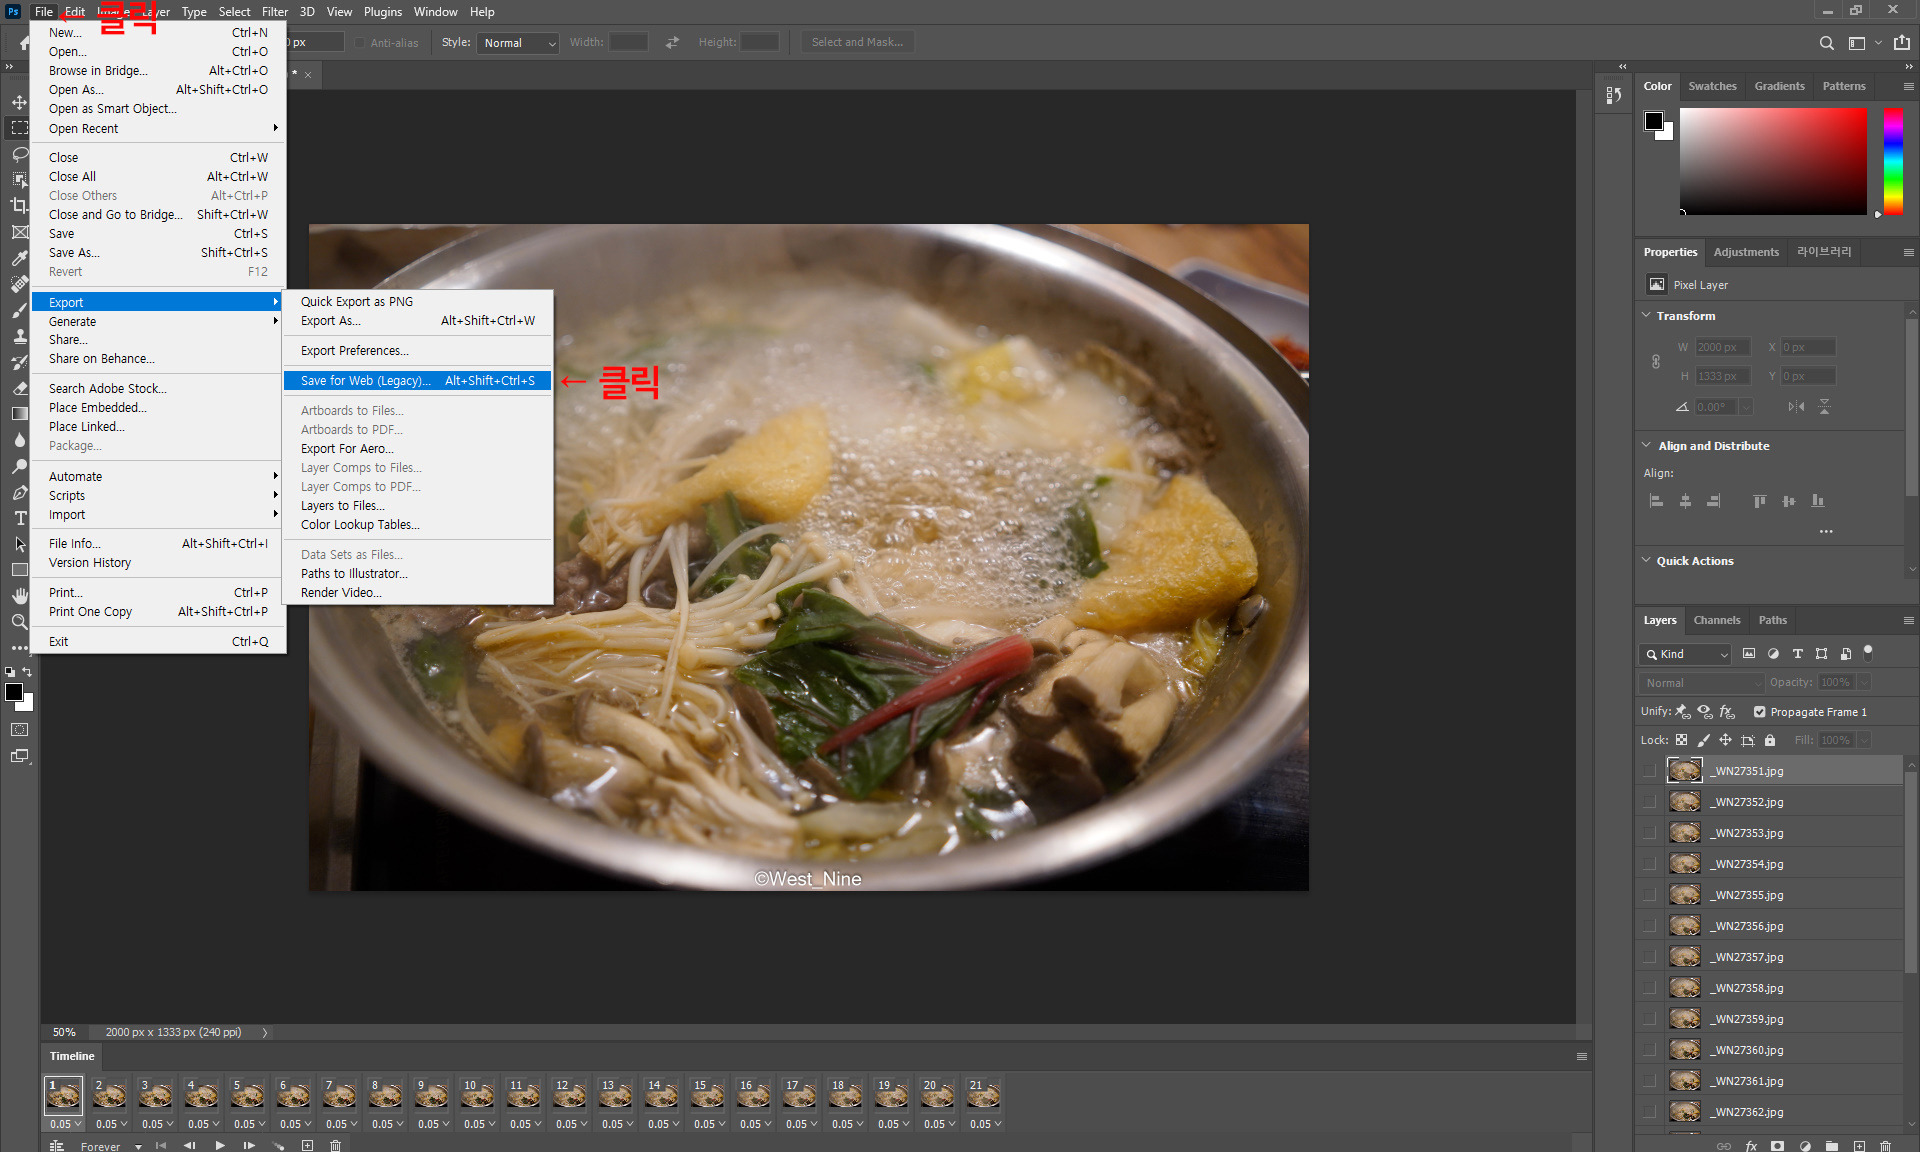Switch to the Channels tab
Image resolution: width=1920 pixels, height=1152 pixels.
point(1716,620)
